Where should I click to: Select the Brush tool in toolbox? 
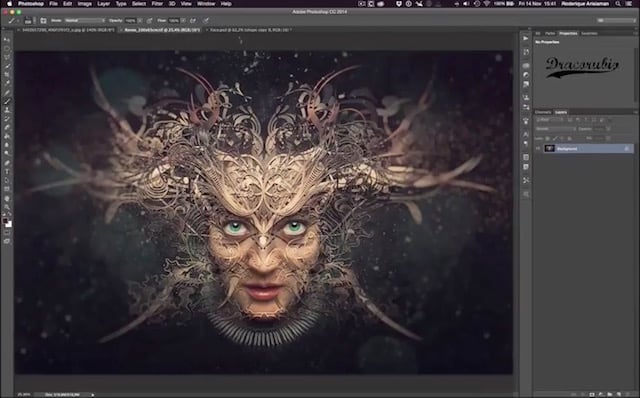(7, 101)
